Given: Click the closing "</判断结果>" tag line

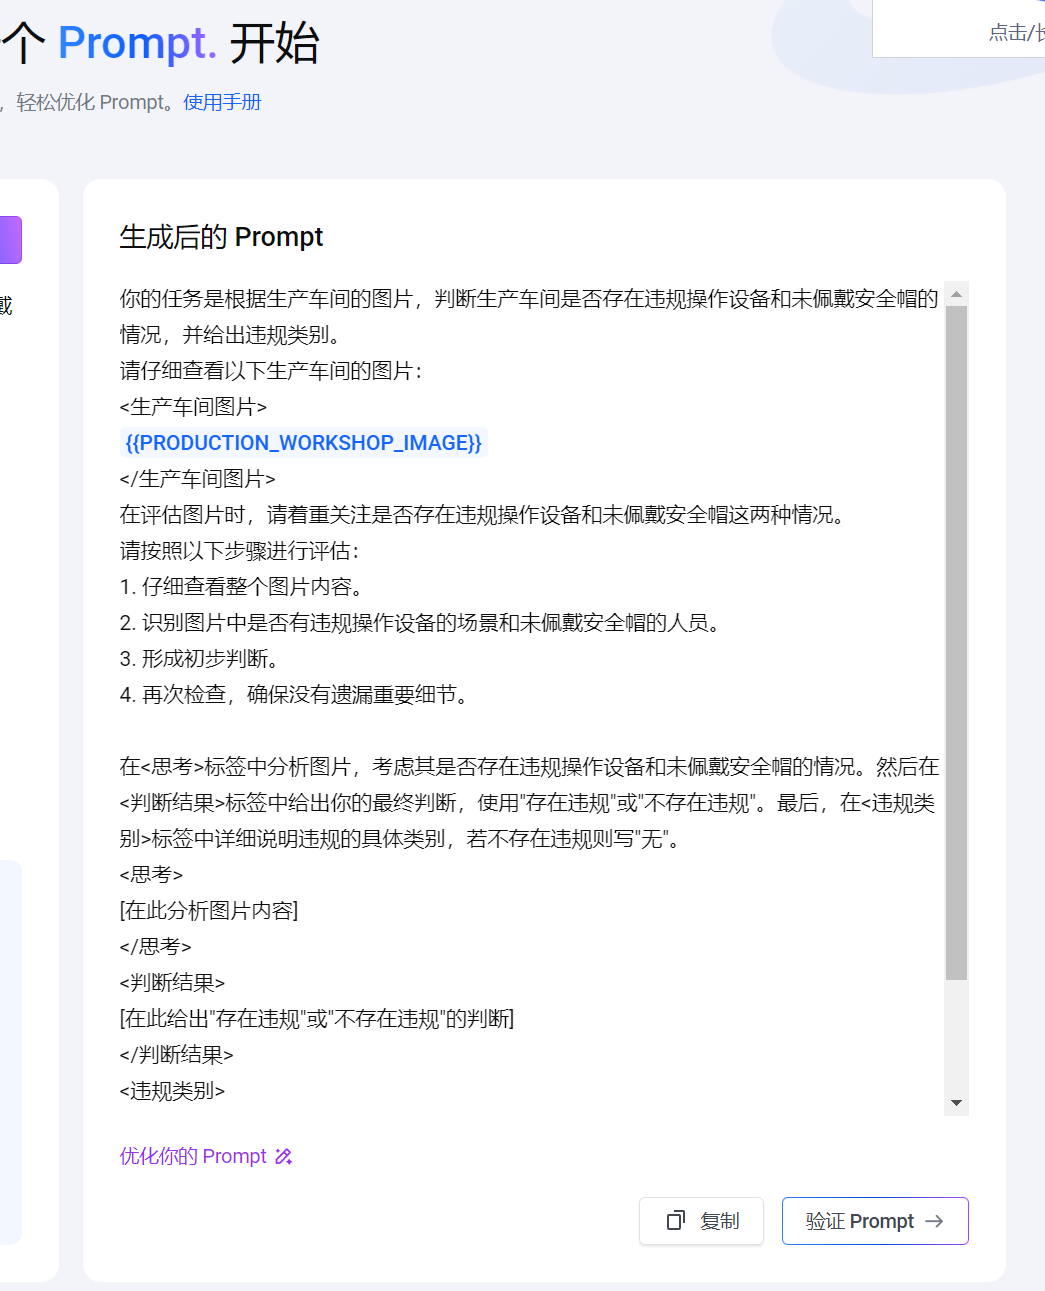Looking at the screenshot, I should point(176,1055).
